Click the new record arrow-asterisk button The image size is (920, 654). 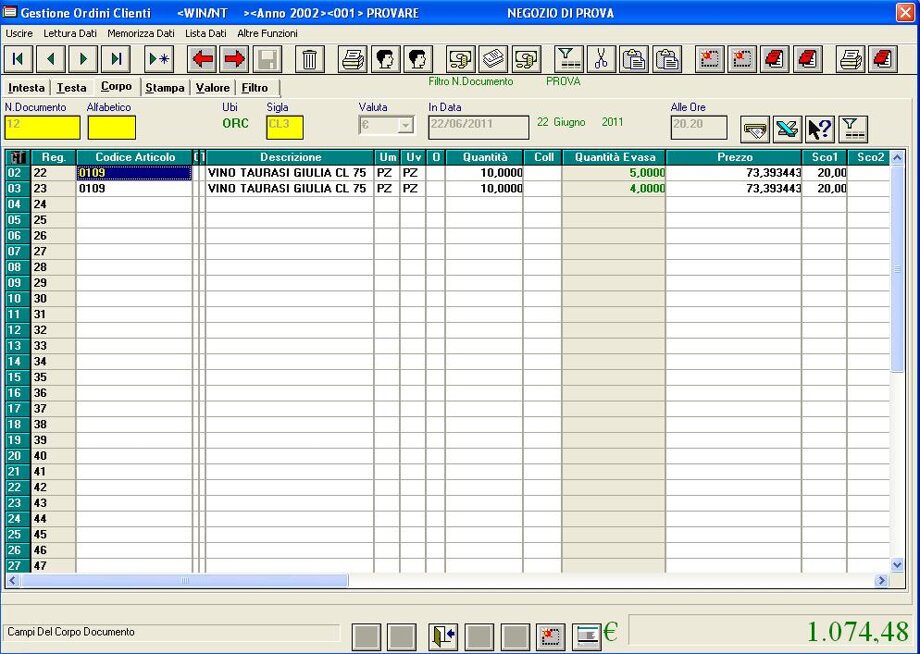coord(160,59)
